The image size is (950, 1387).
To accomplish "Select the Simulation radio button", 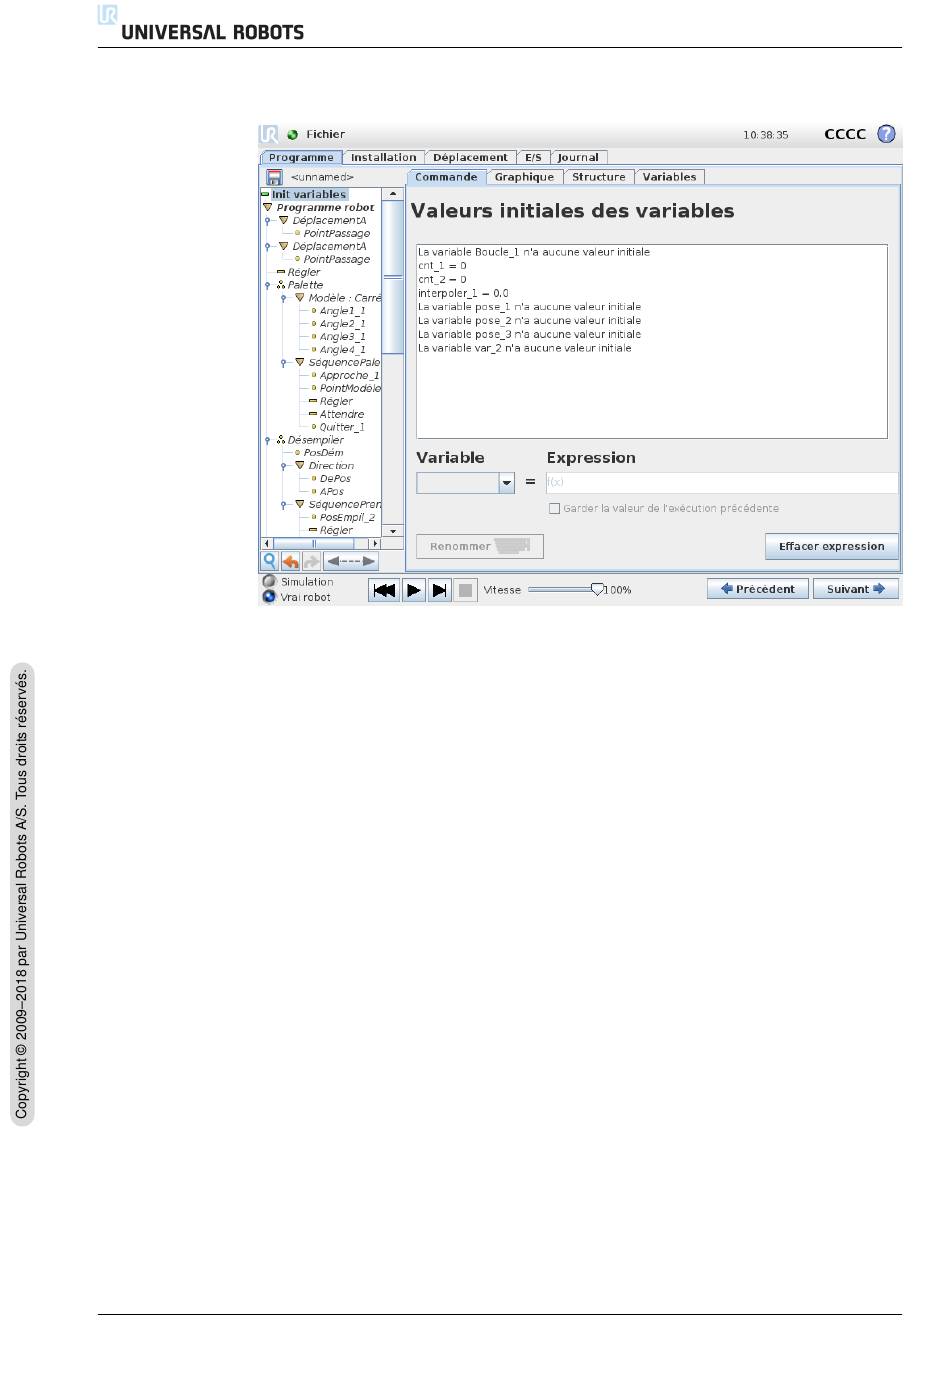I will (x=269, y=581).
